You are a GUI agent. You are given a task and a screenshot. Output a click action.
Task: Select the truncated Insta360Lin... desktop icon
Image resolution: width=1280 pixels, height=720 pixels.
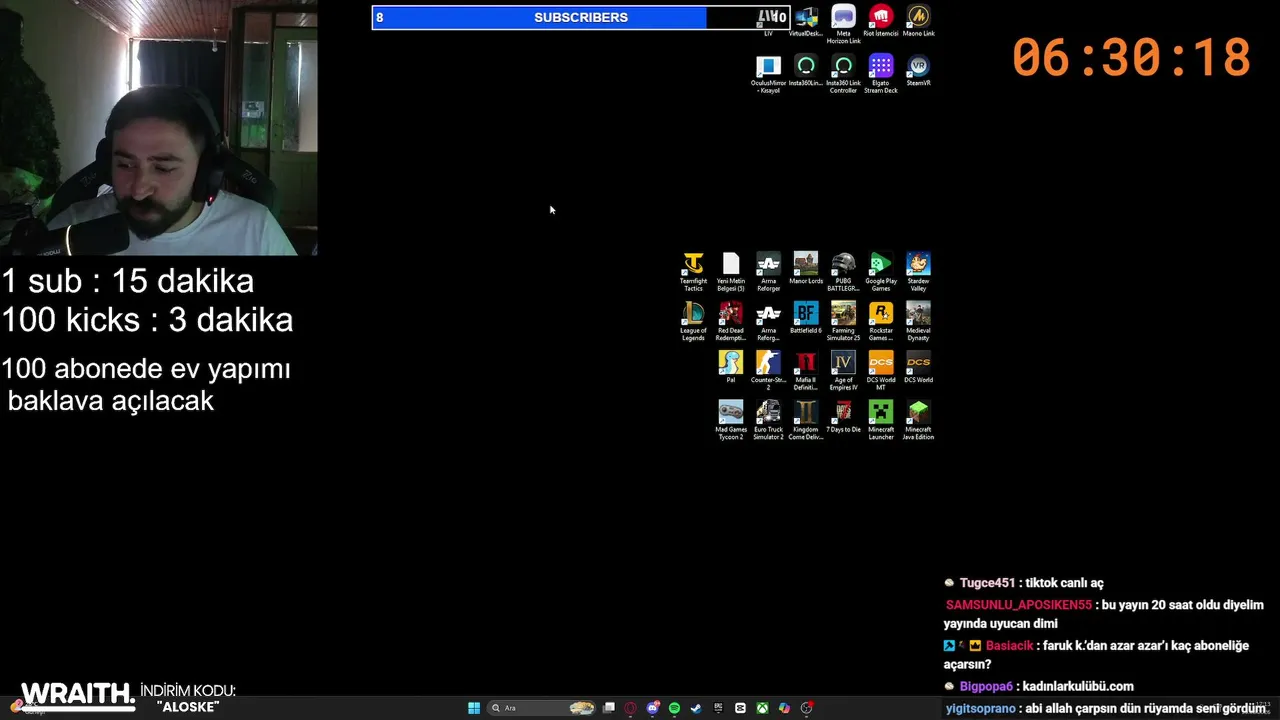pos(806,71)
